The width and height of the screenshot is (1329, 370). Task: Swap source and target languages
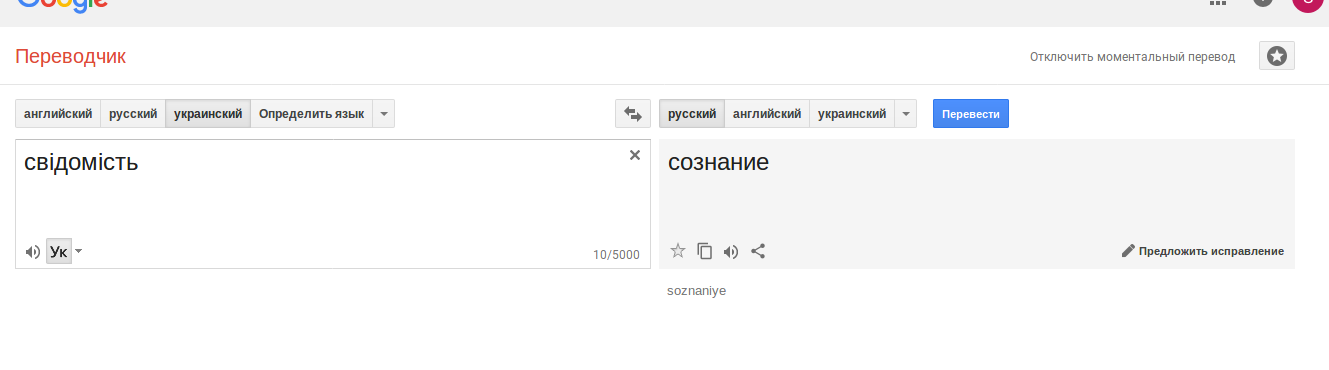[x=632, y=114]
